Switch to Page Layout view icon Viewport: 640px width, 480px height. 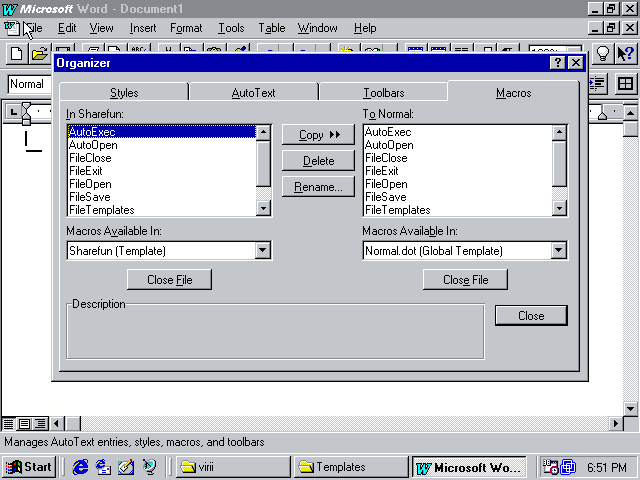24,424
